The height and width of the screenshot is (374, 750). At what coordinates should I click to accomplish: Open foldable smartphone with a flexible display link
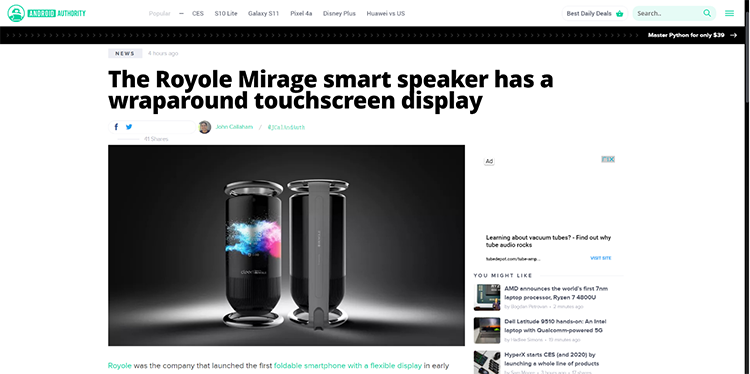point(348,365)
